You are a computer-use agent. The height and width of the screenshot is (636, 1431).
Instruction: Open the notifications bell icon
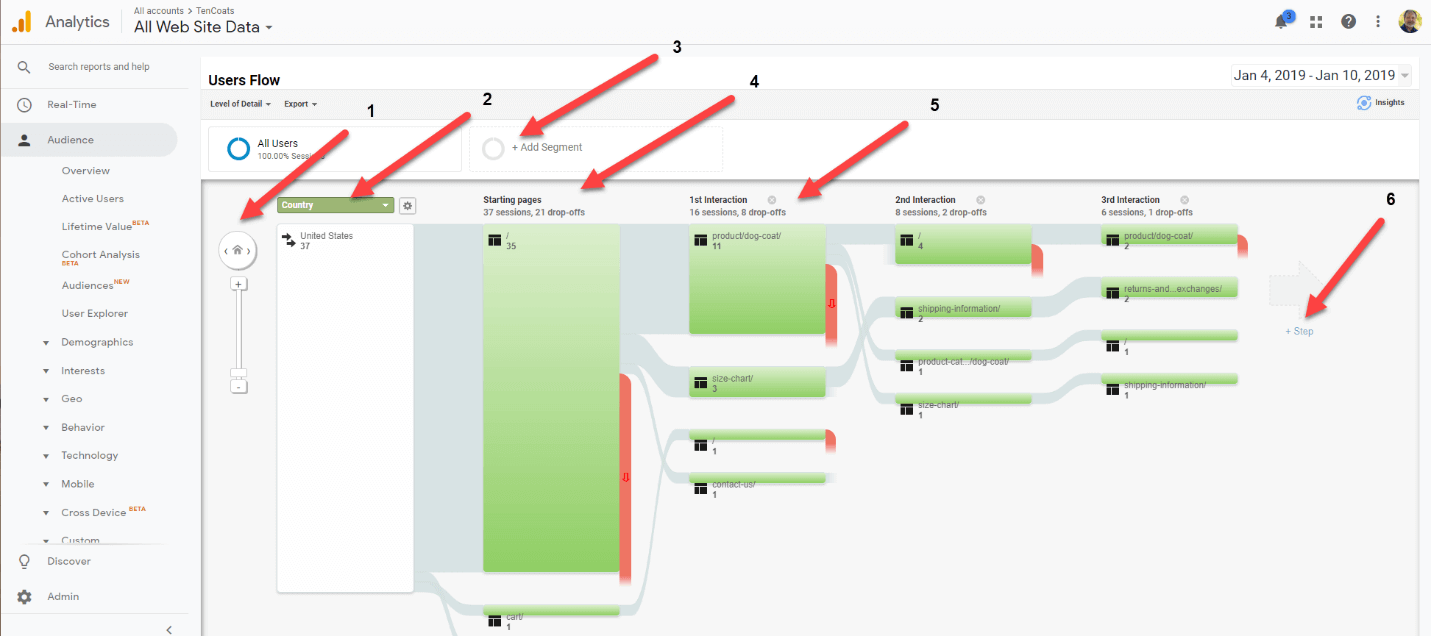[1283, 21]
